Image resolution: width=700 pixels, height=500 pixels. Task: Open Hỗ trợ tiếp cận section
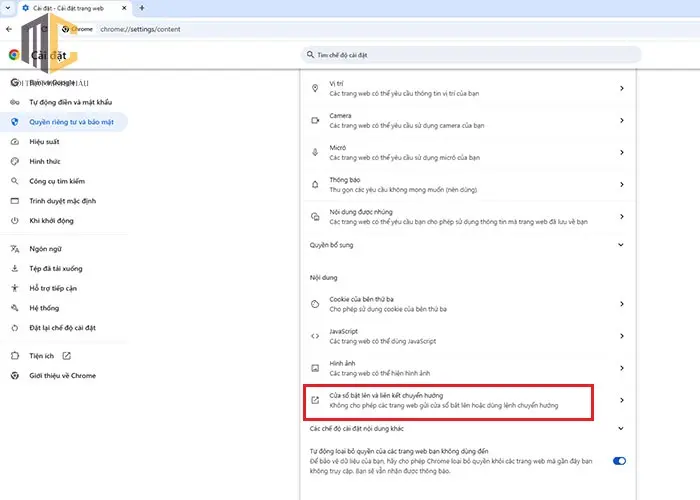(64, 288)
